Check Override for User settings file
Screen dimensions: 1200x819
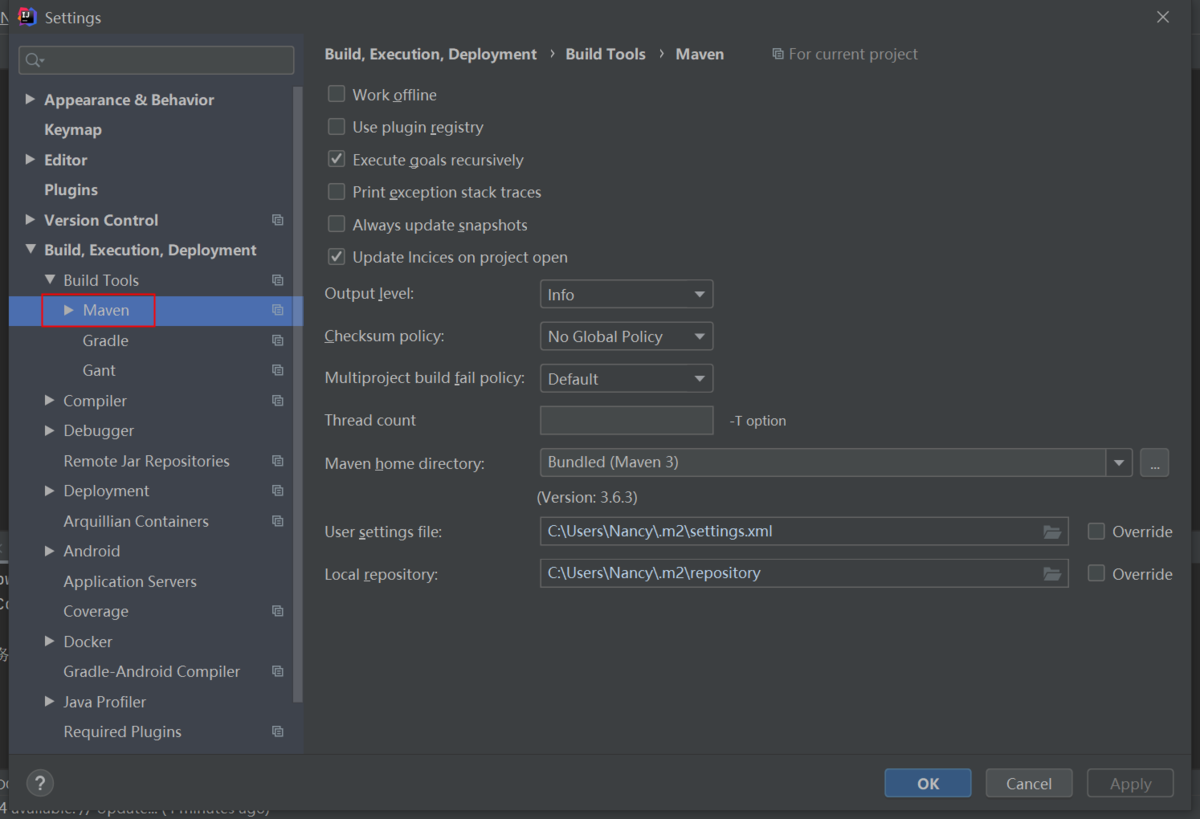tap(1097, 532)
